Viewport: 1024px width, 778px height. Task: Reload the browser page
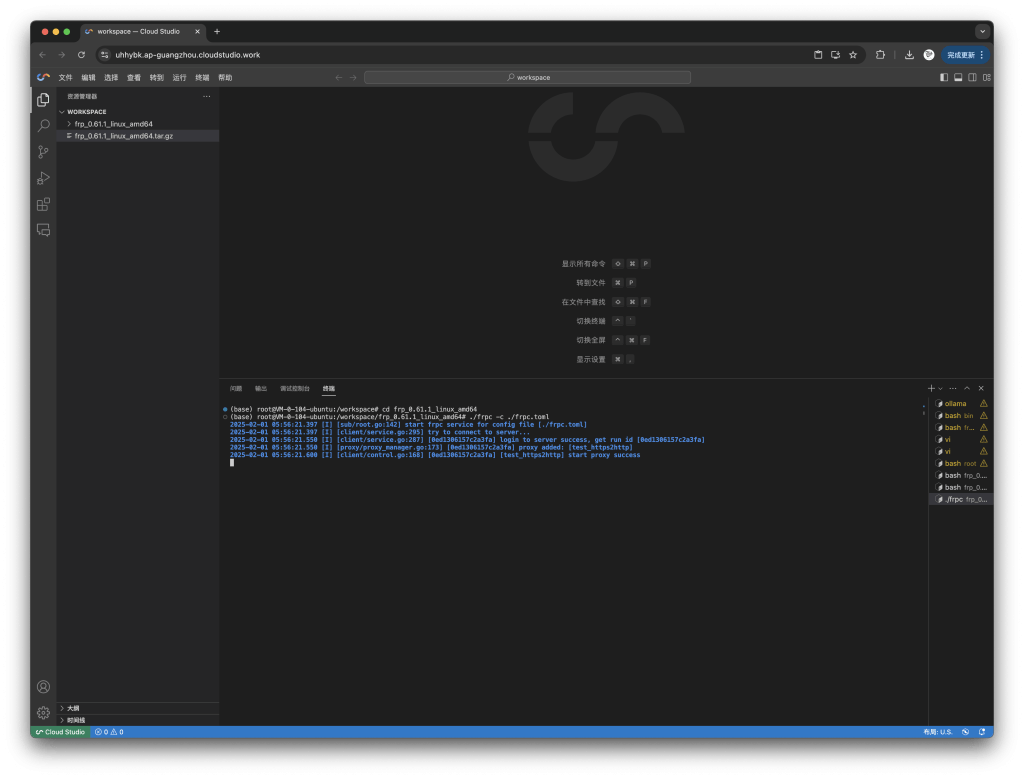(x=81, y=55)
